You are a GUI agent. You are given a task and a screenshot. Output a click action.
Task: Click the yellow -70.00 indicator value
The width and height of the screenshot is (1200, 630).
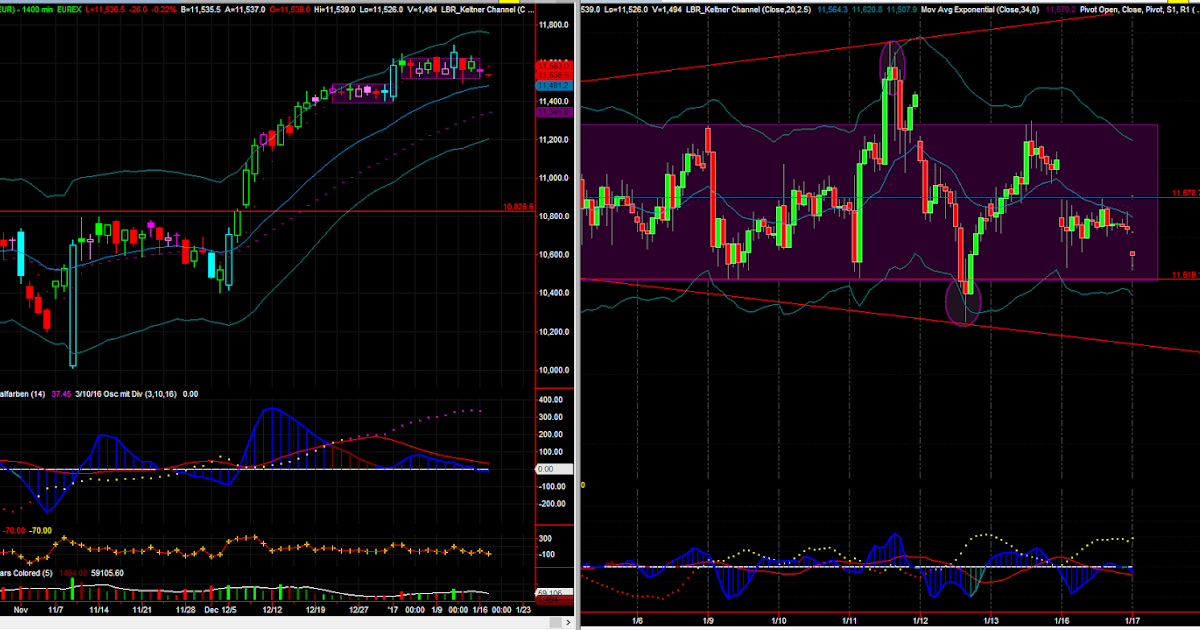(x=40, y=531)
